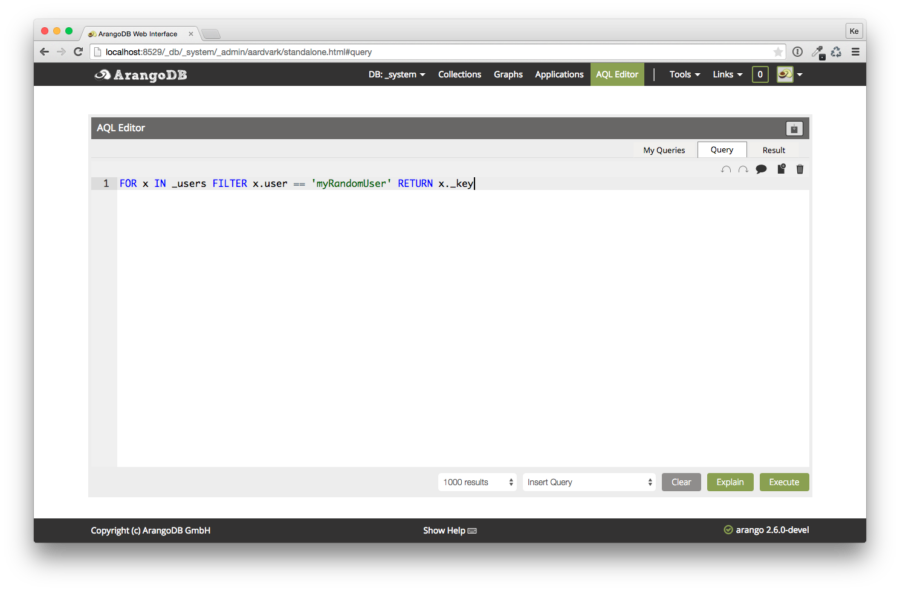The height and width of the screenshot is (591, 900).
Task: Click the _users collection name in query
Action: (189, 184)
